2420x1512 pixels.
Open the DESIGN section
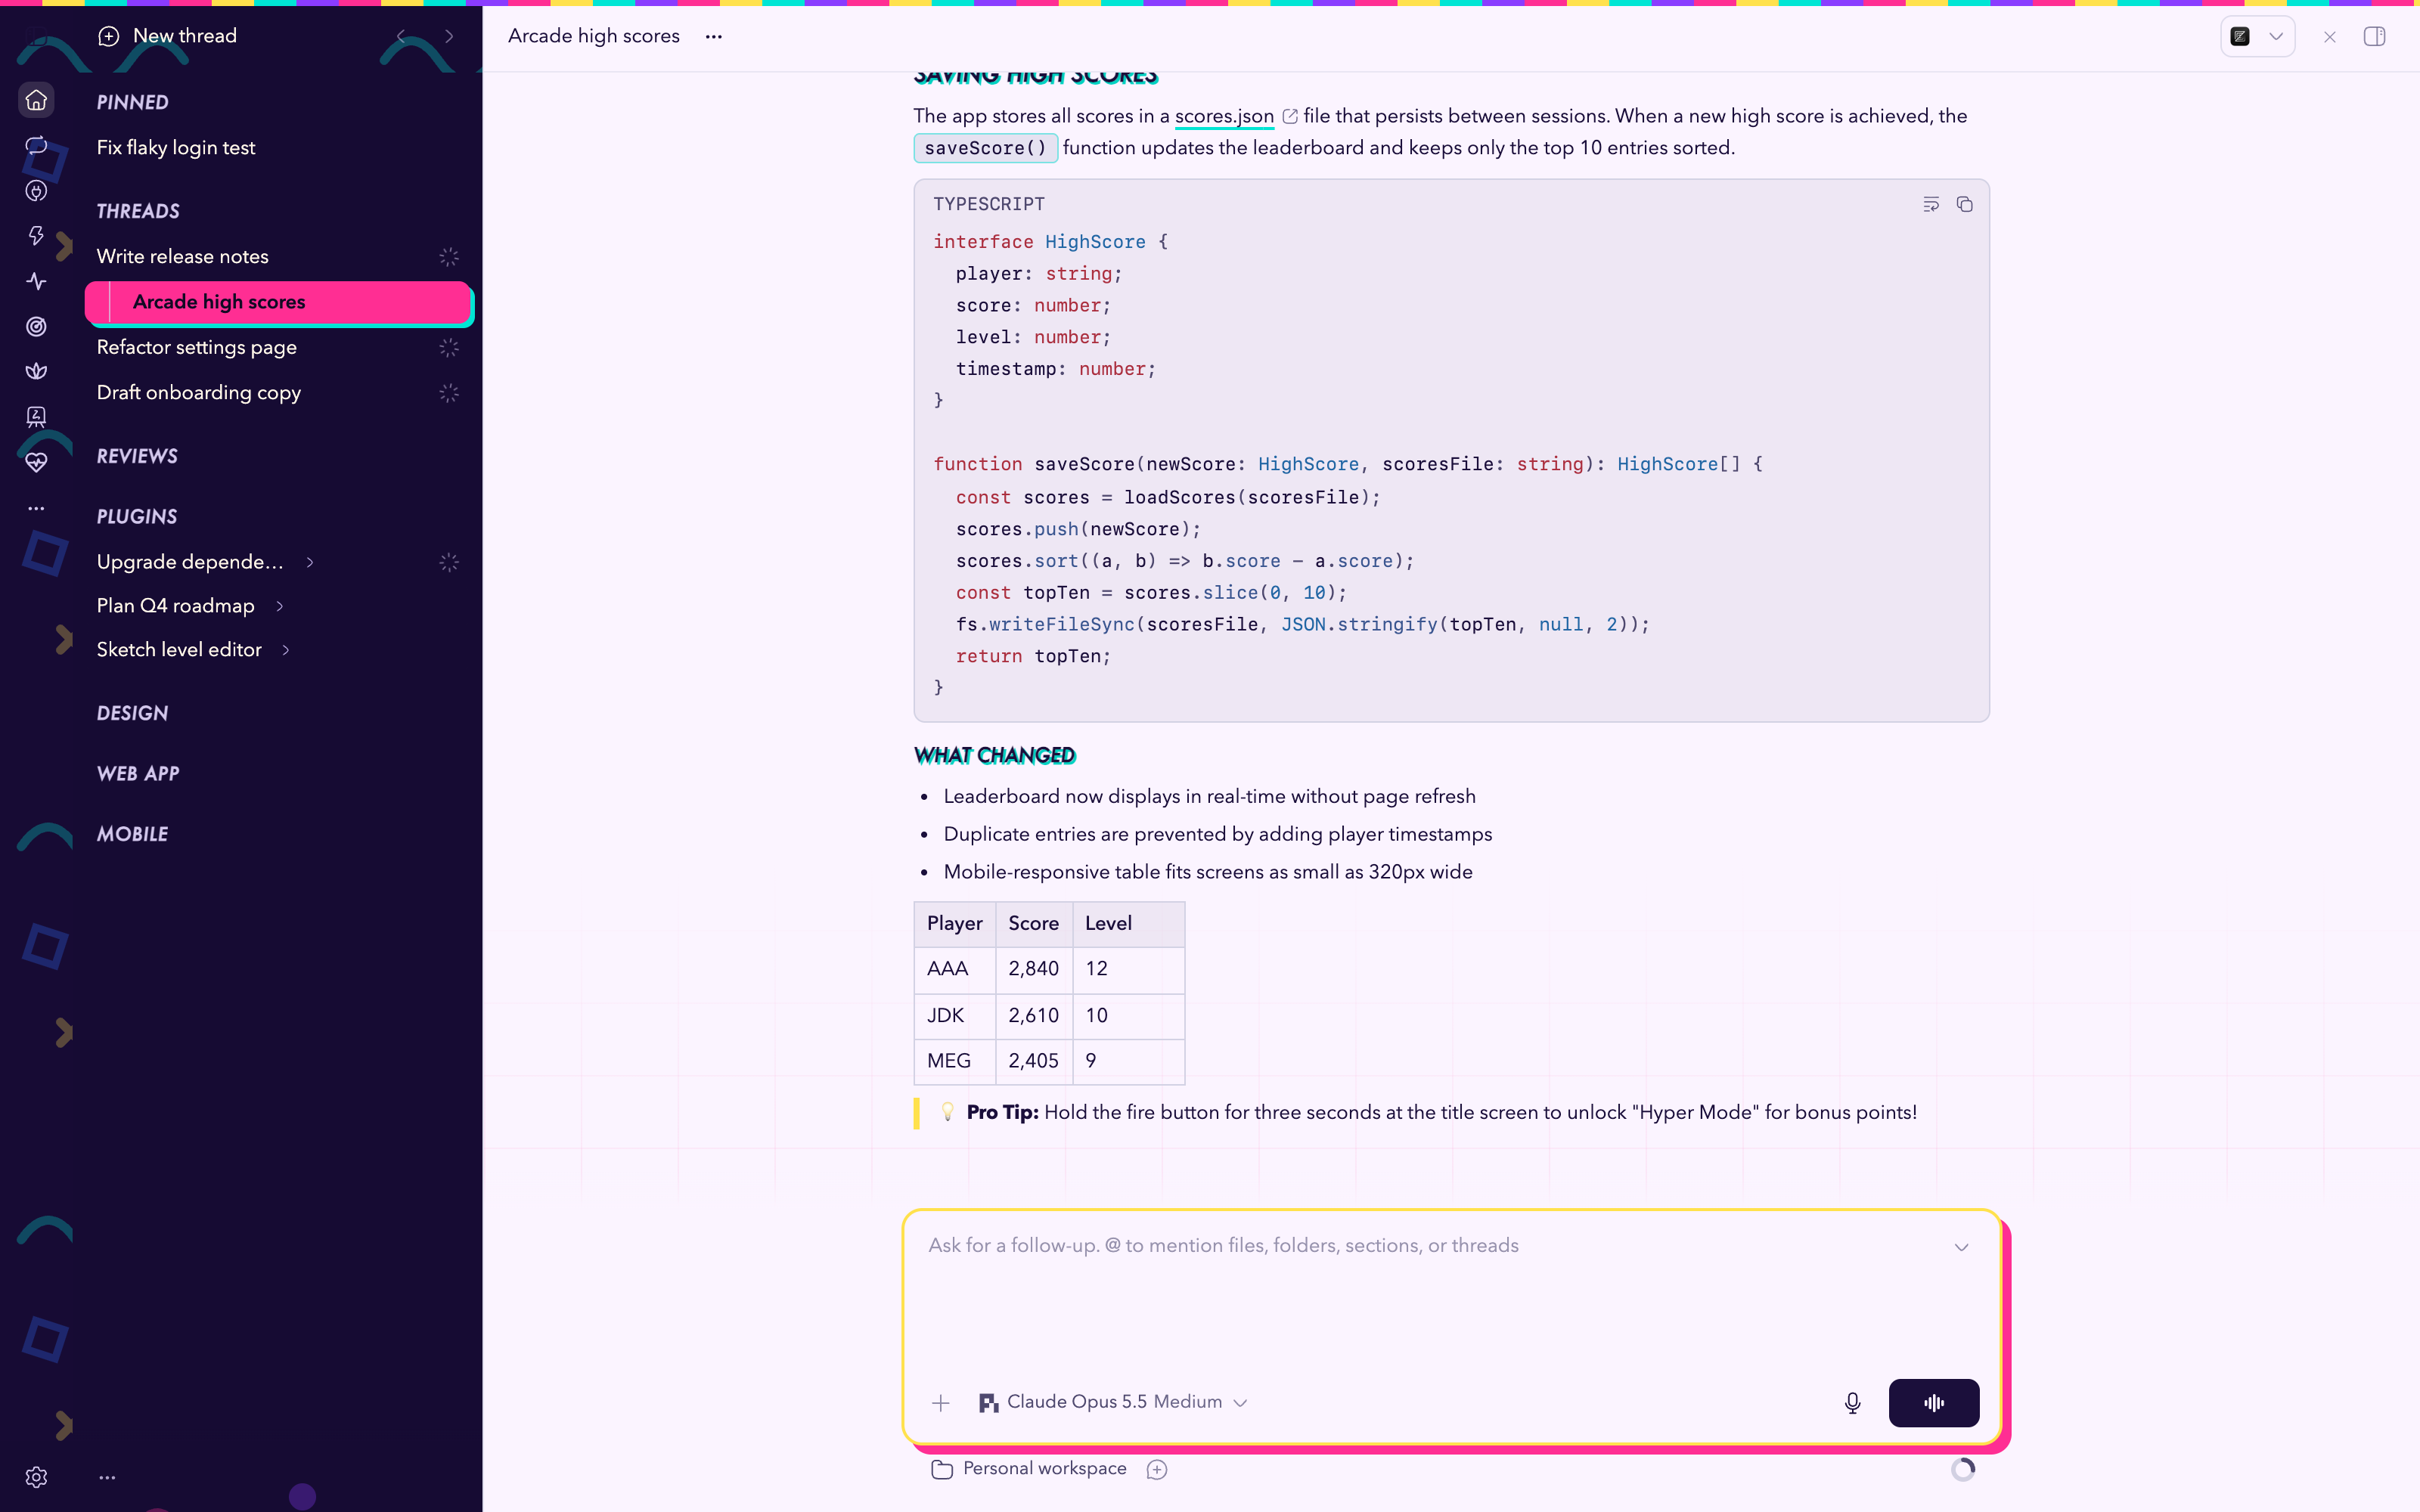(x=132, y=713)
